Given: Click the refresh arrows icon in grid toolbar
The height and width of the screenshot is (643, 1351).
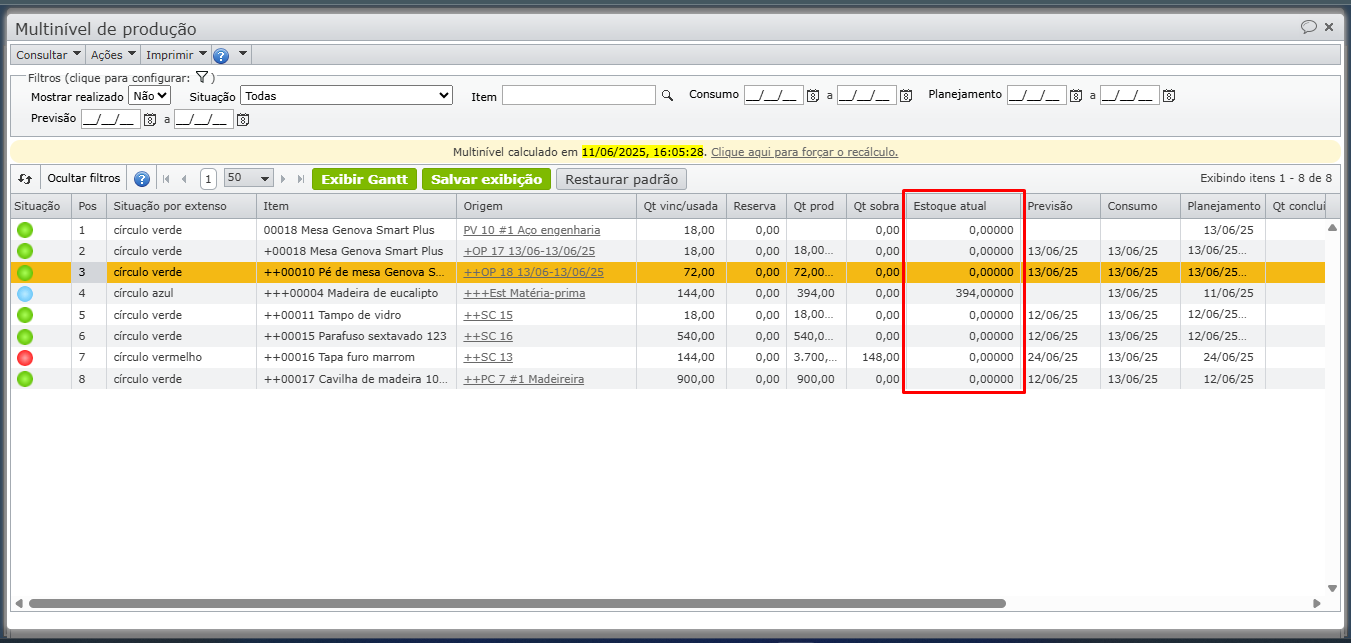Looking at the screenshot, I should (26, 179).
